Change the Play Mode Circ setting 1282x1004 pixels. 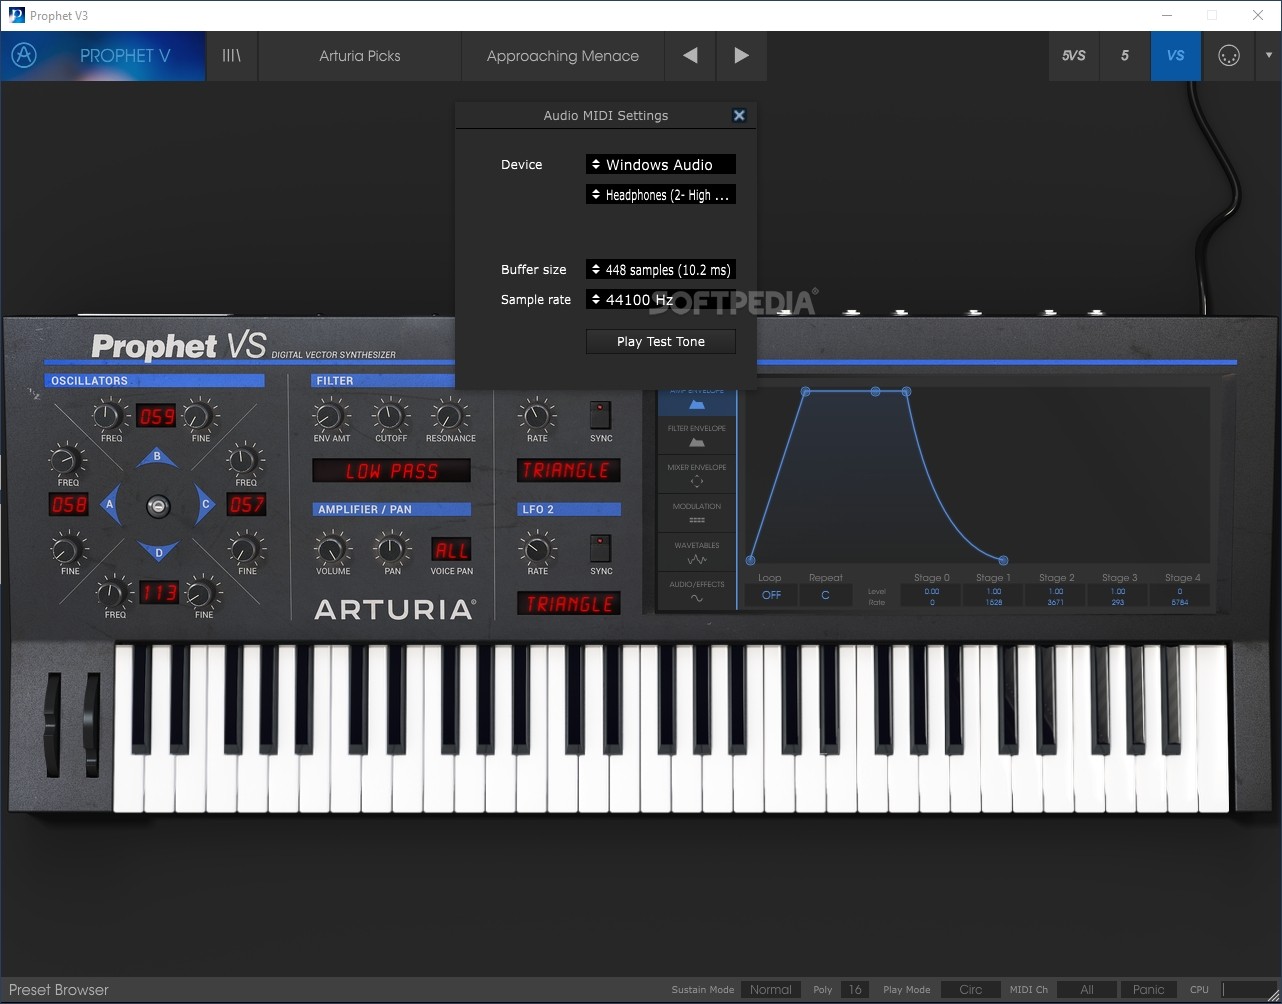click(970, 990)
